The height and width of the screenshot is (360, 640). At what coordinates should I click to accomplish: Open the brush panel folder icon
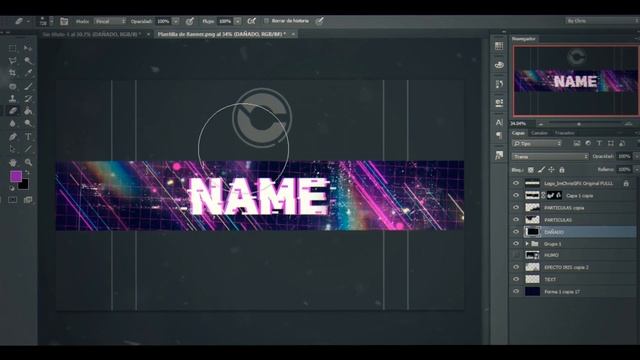coord(64,21)
